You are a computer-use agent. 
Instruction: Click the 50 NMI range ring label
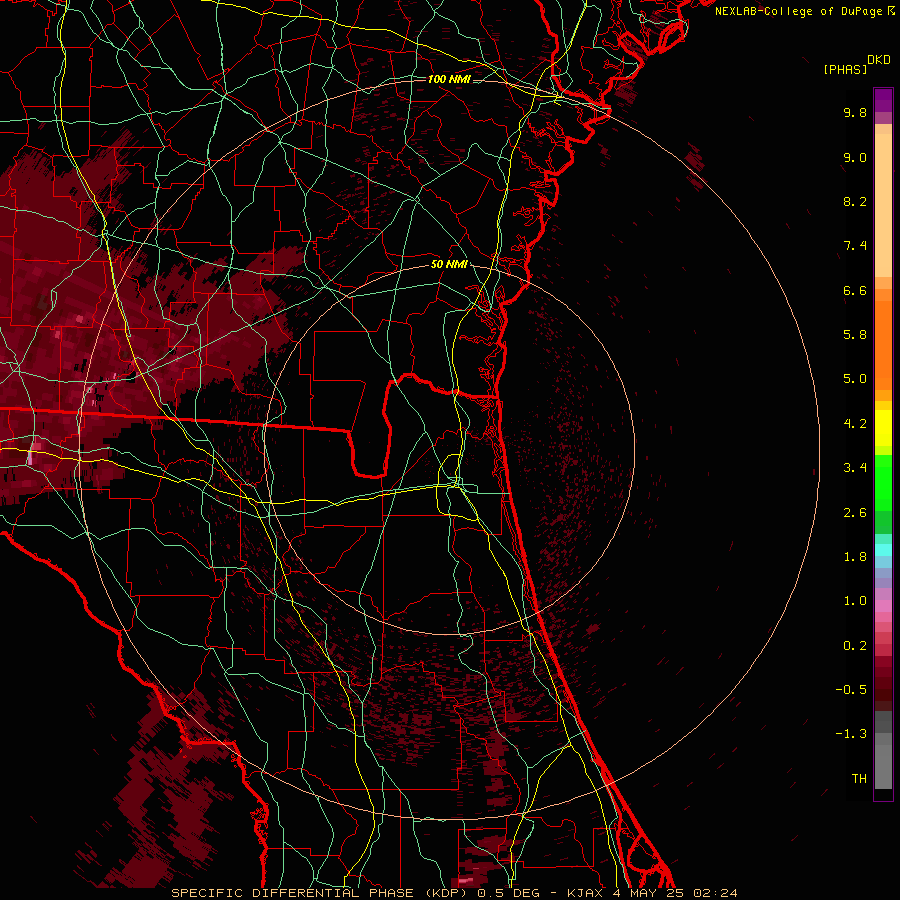coord(449,264)
